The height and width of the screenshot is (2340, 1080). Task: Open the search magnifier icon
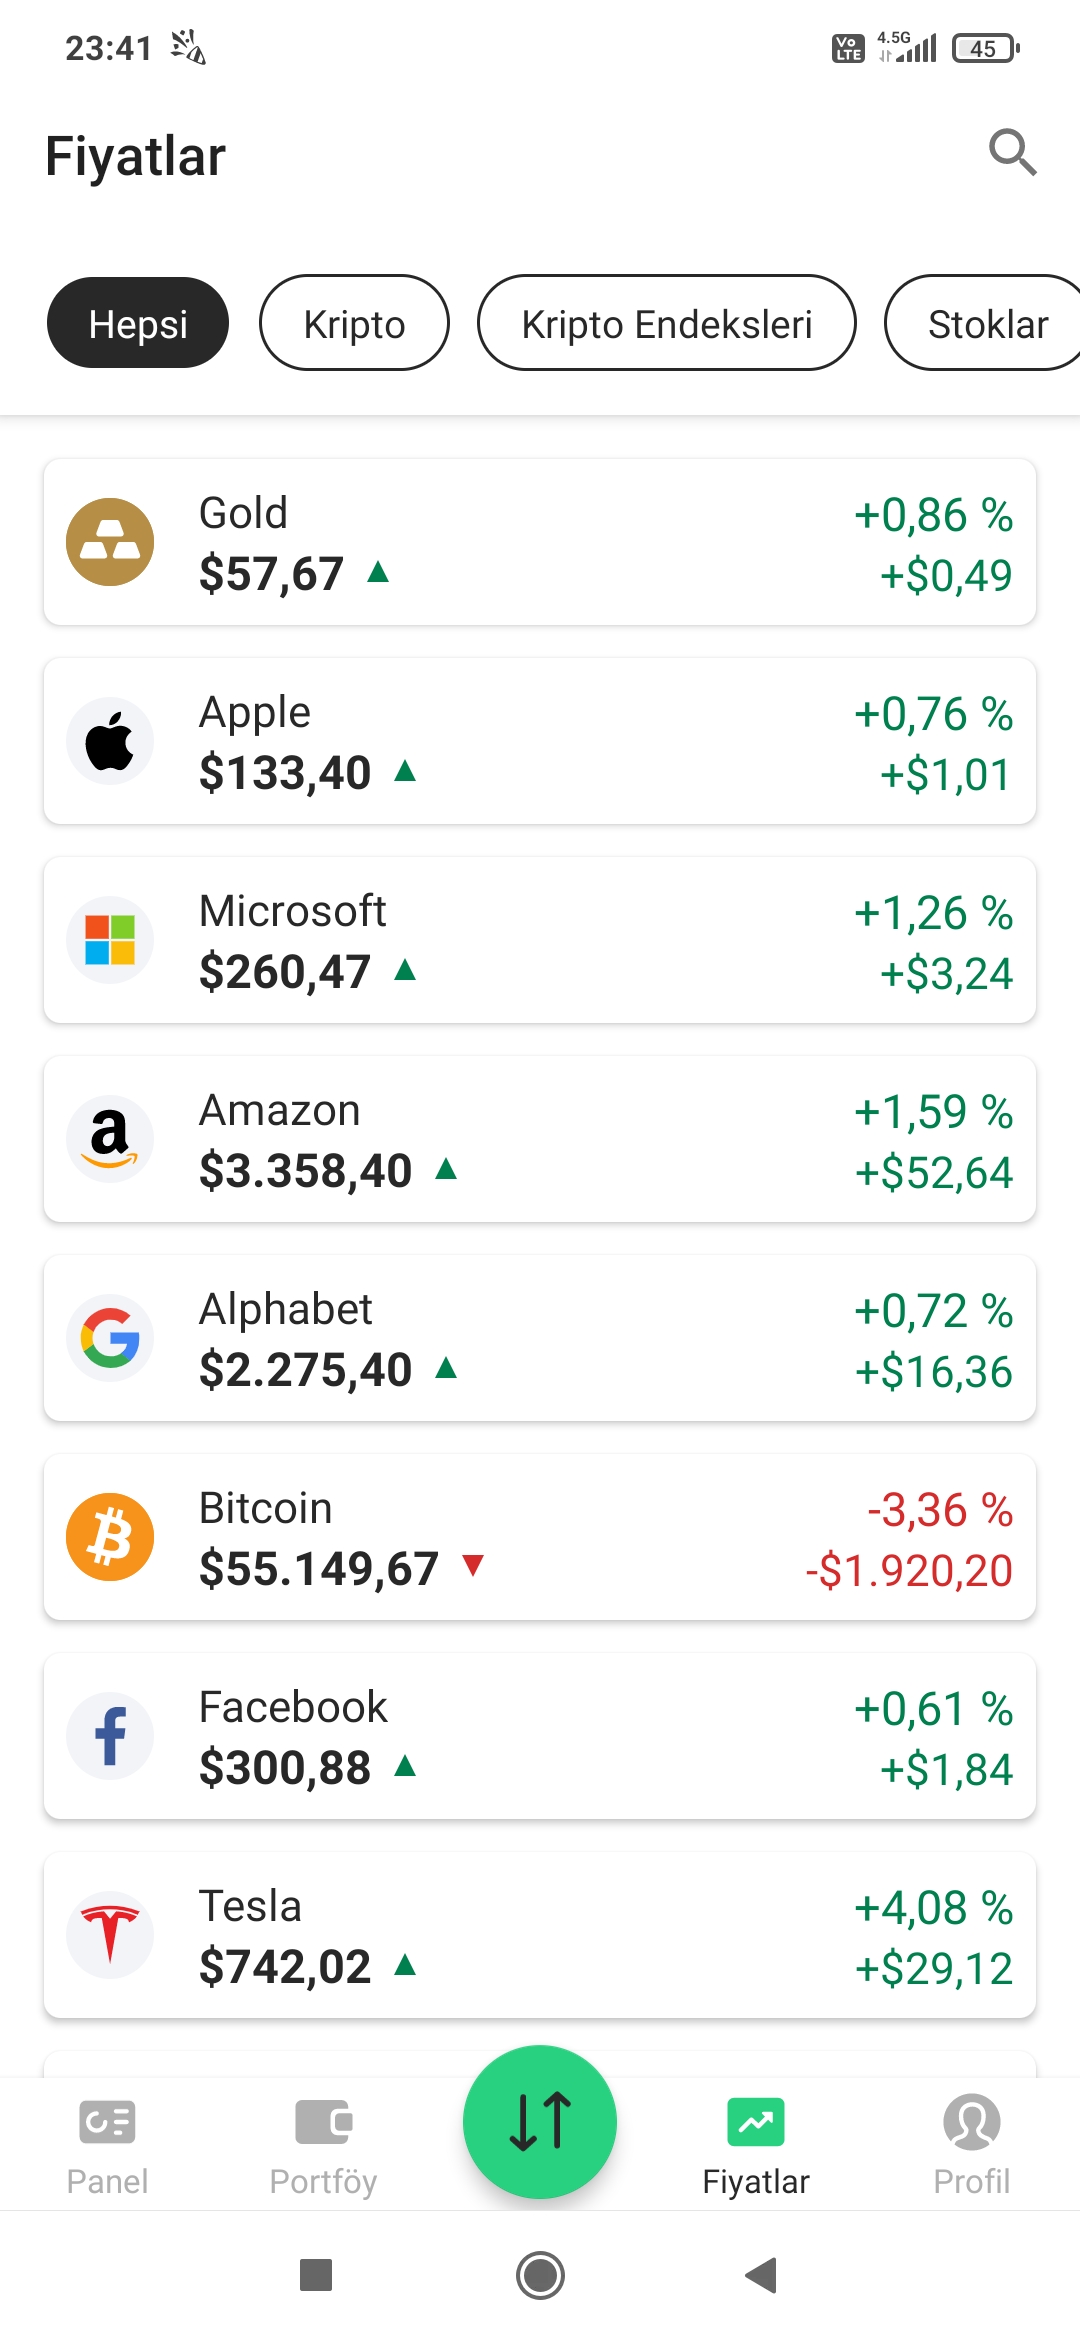tap(1012, 153)
